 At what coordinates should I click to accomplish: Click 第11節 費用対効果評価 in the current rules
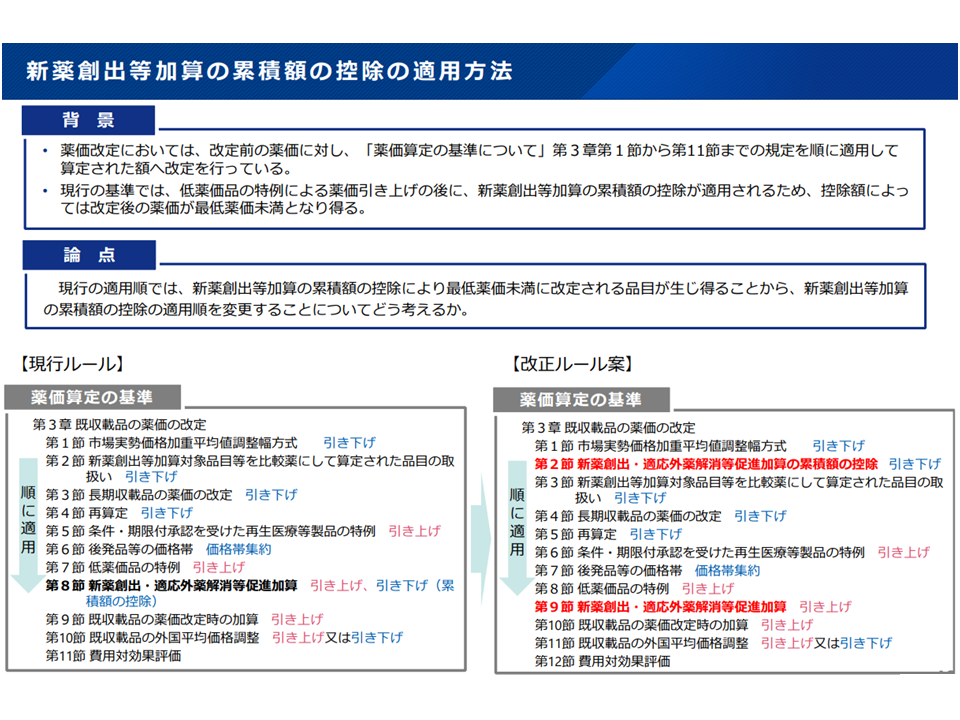(x=113, y=655)
